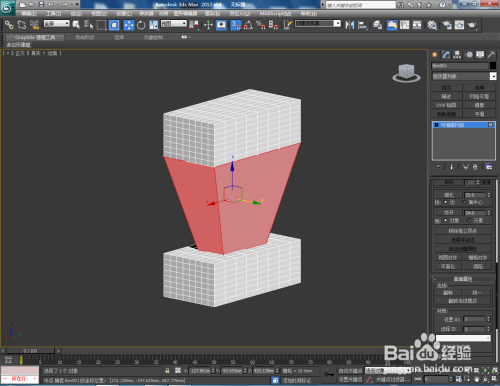Click the Edit Named Selection Sets icon
This screenshot has height=386, width=500.
(x=288, y=25)
